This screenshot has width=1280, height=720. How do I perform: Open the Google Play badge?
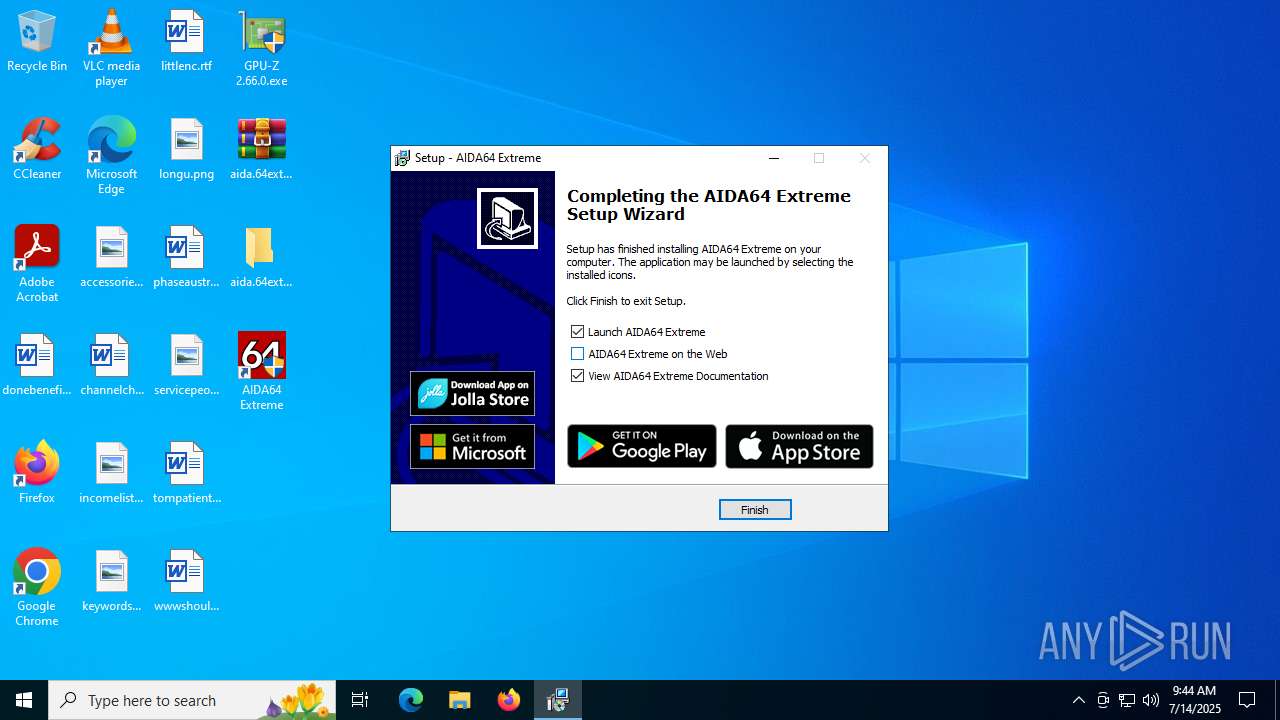pyautogui.click(x=642, y=446)
